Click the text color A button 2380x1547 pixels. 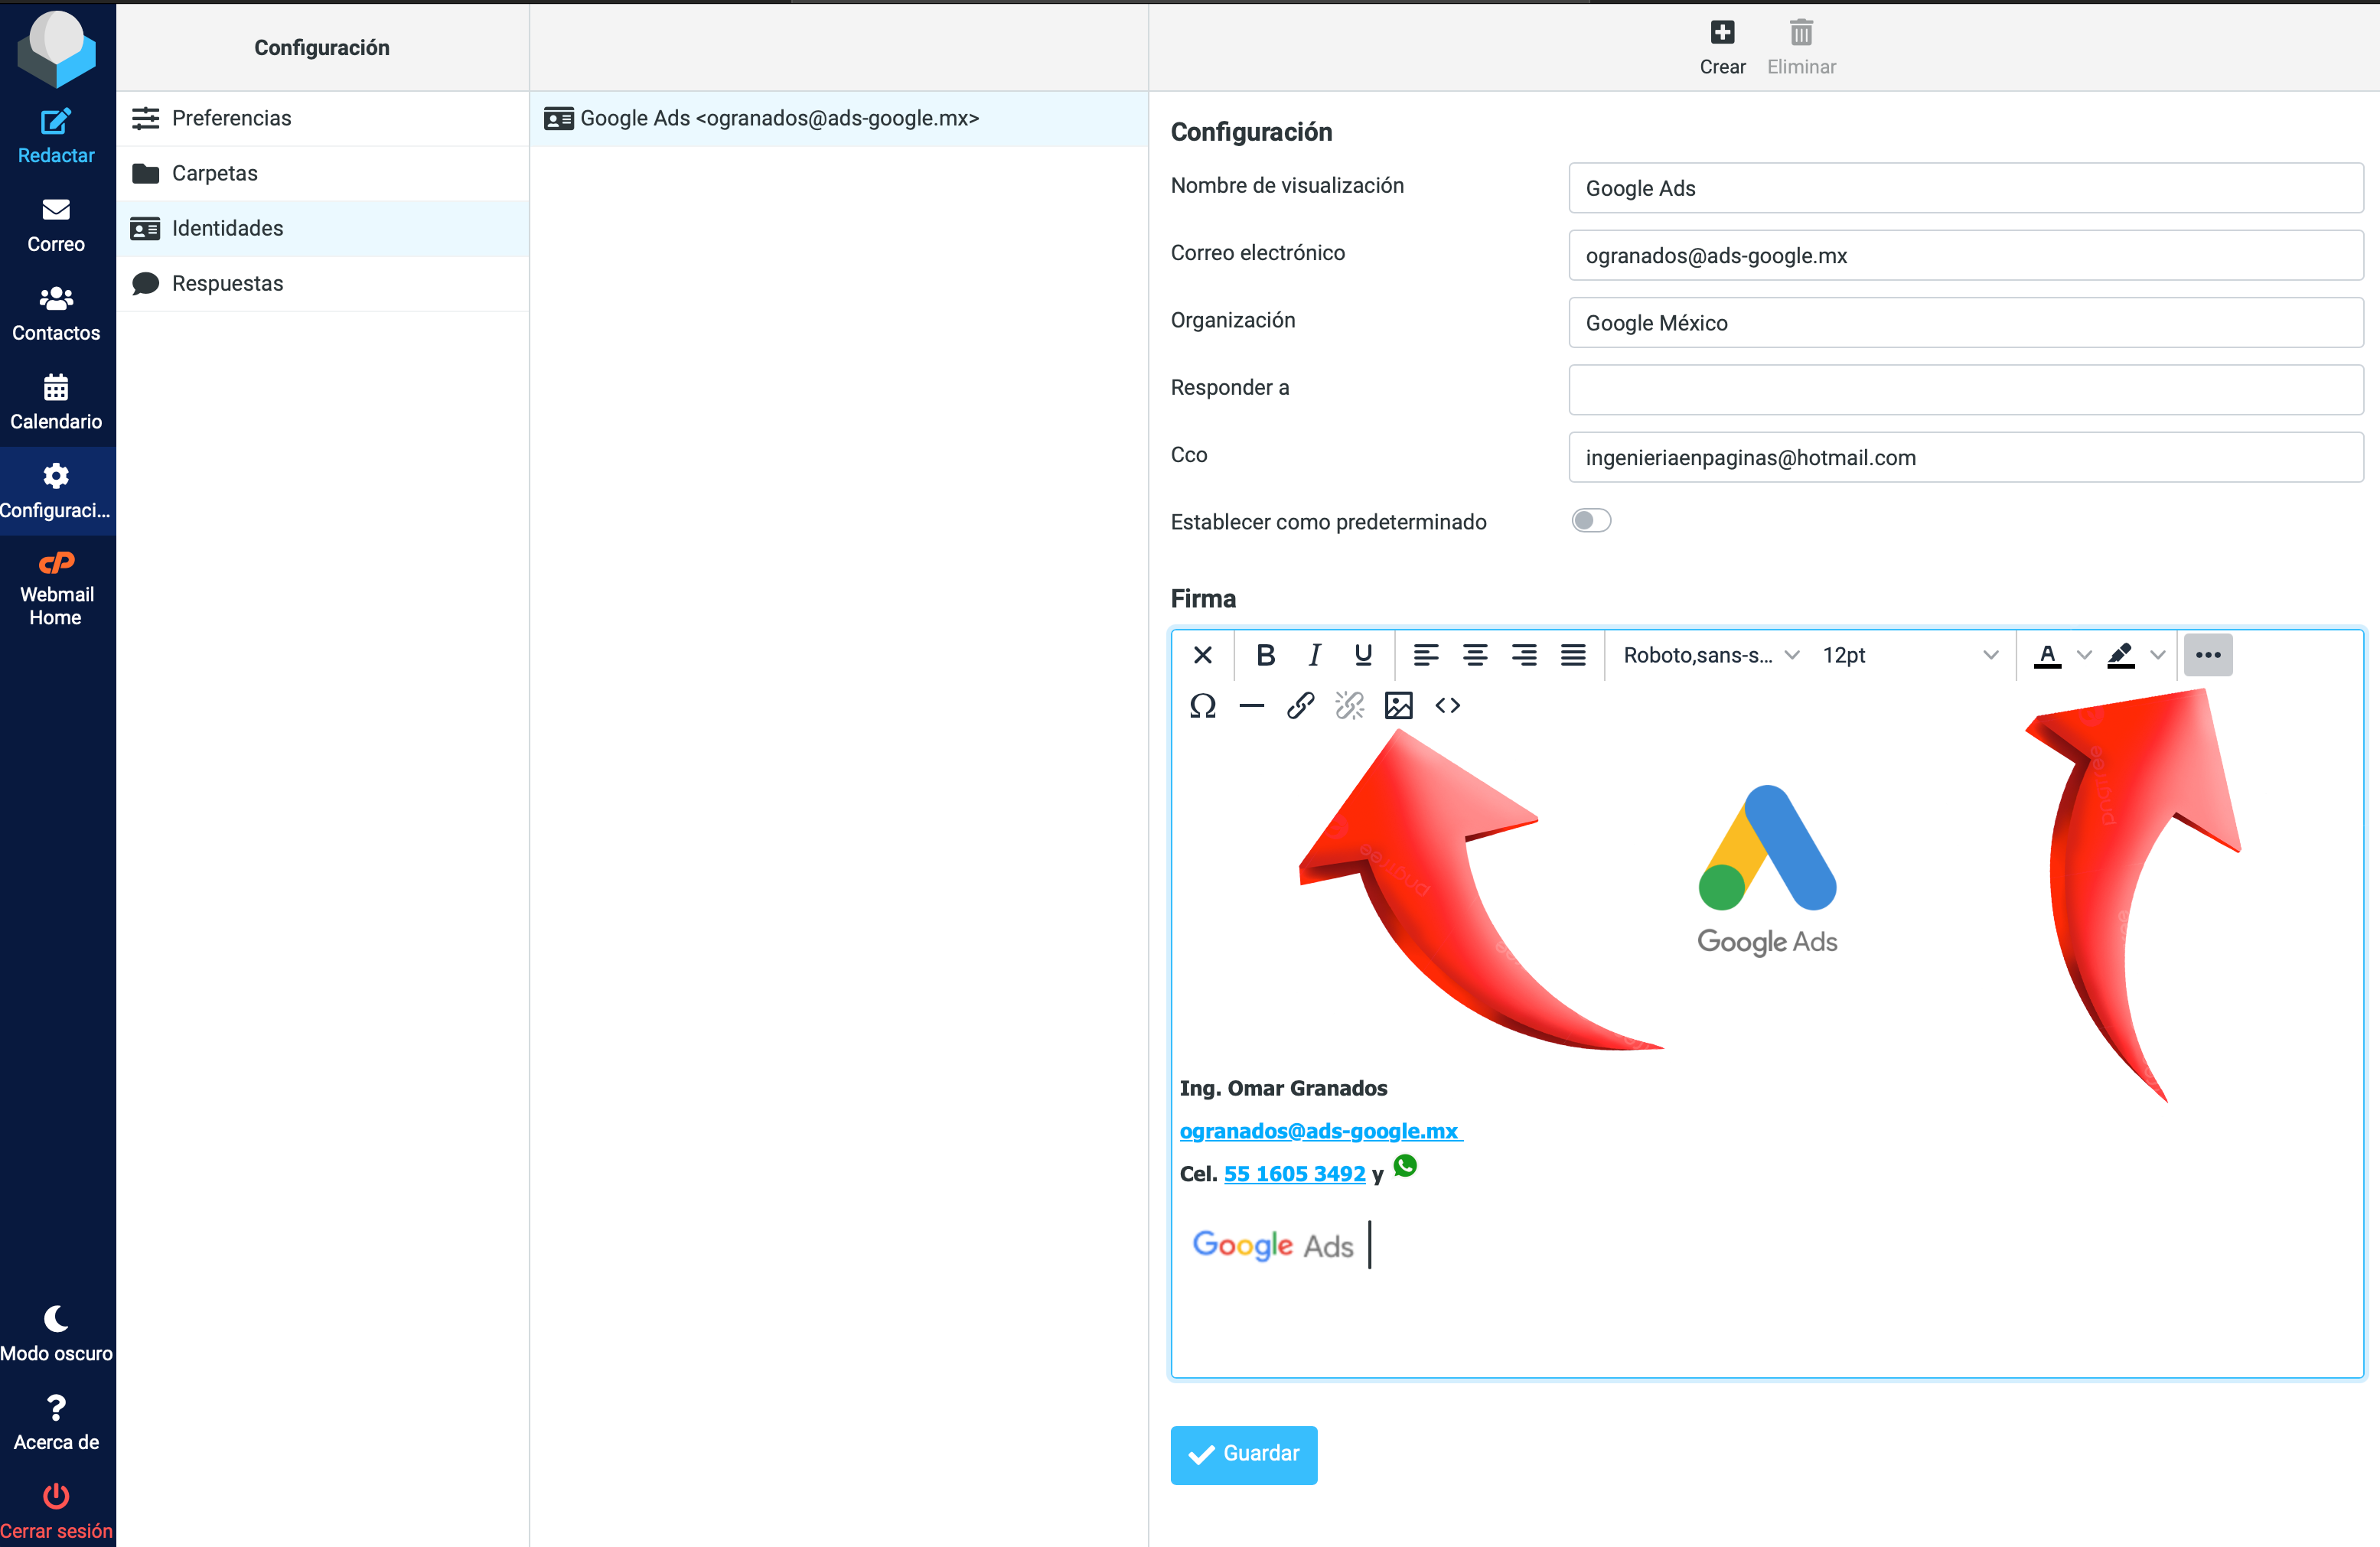(2047, 655)
